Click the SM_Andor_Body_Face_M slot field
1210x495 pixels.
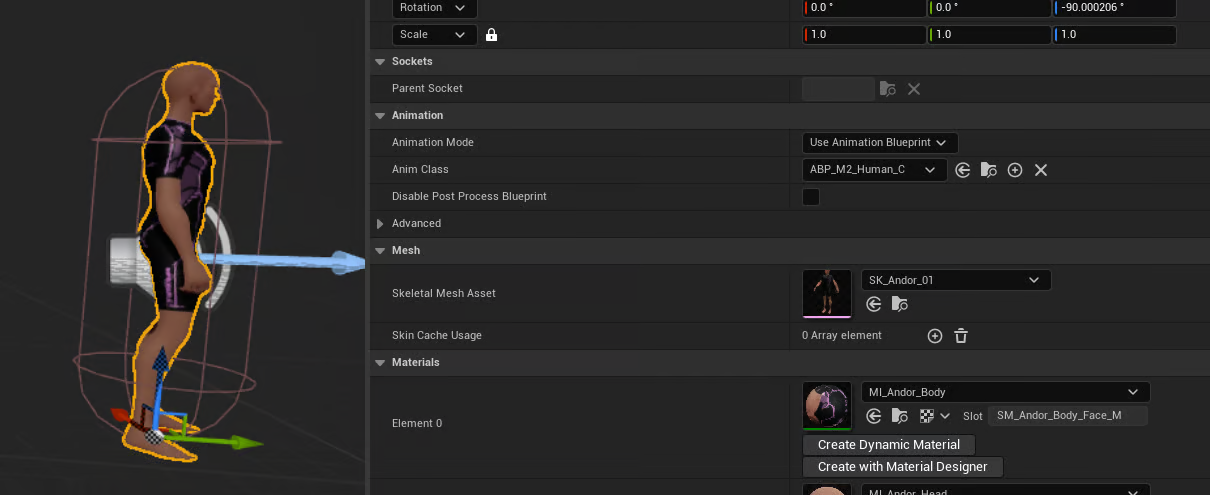(1067, 416)
